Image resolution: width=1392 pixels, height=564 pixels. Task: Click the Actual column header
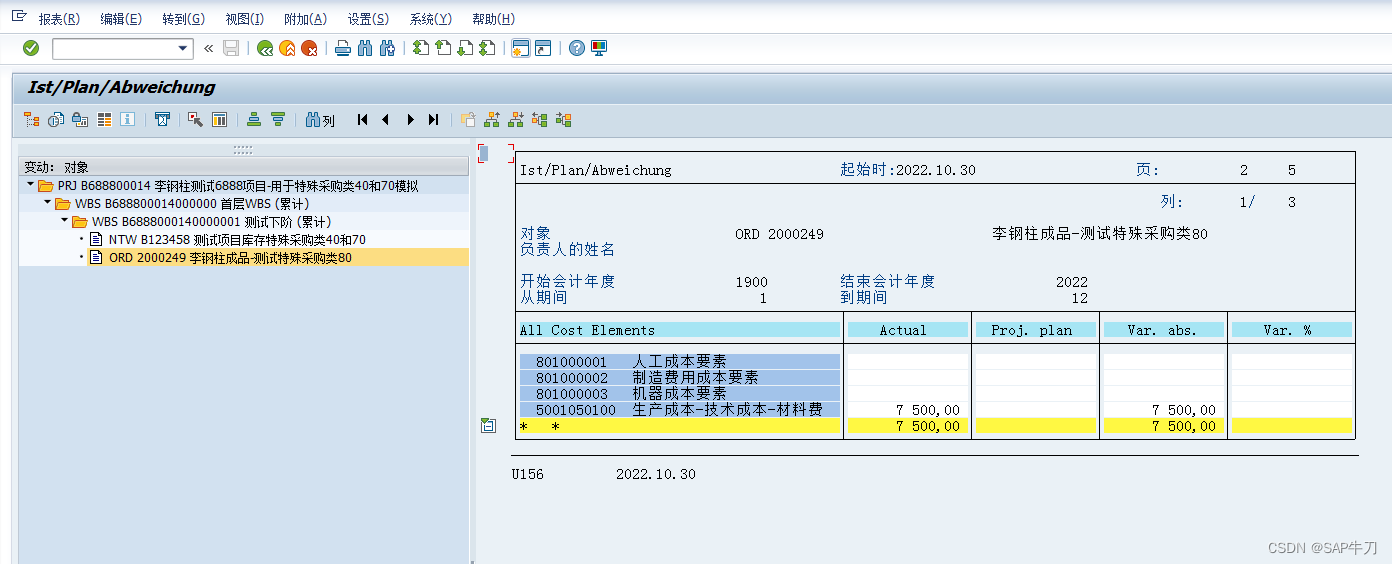point(907,330)
